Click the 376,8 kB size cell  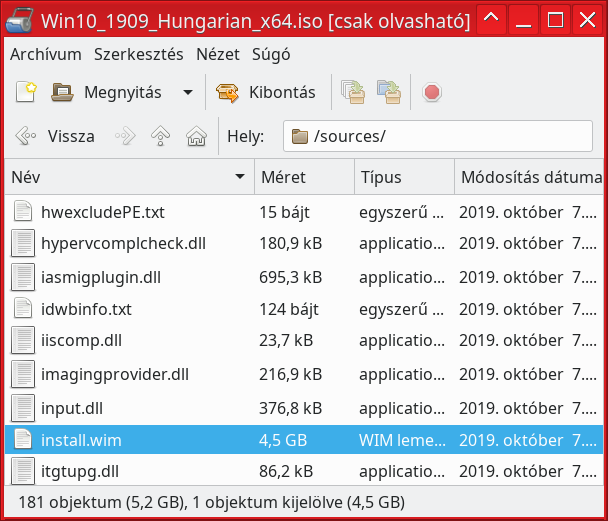290,409
